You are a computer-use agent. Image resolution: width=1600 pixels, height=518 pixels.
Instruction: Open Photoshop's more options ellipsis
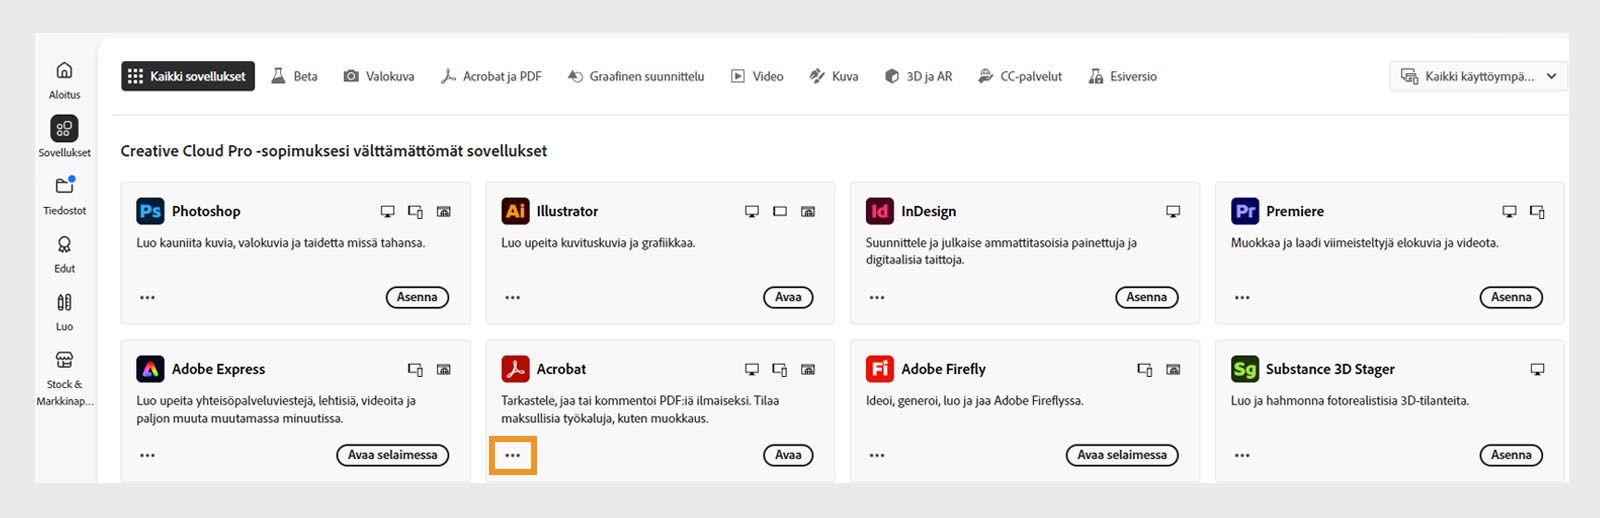148,297
